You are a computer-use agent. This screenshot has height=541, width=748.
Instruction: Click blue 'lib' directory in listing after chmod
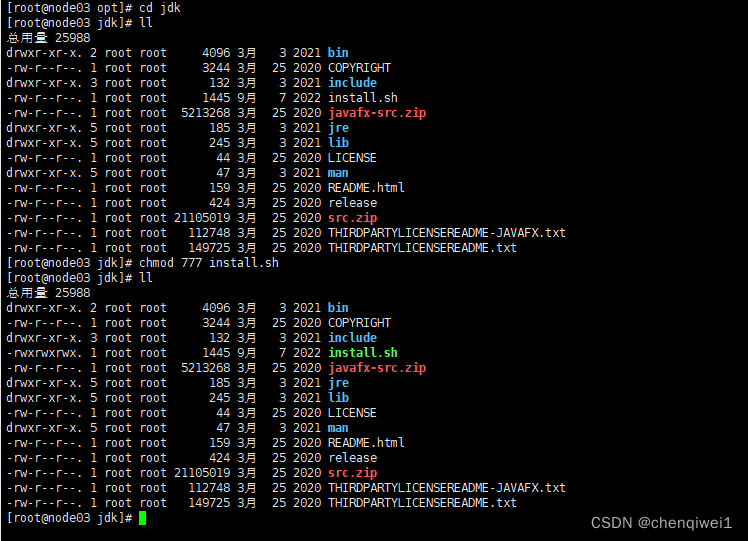tap(338, 398)
